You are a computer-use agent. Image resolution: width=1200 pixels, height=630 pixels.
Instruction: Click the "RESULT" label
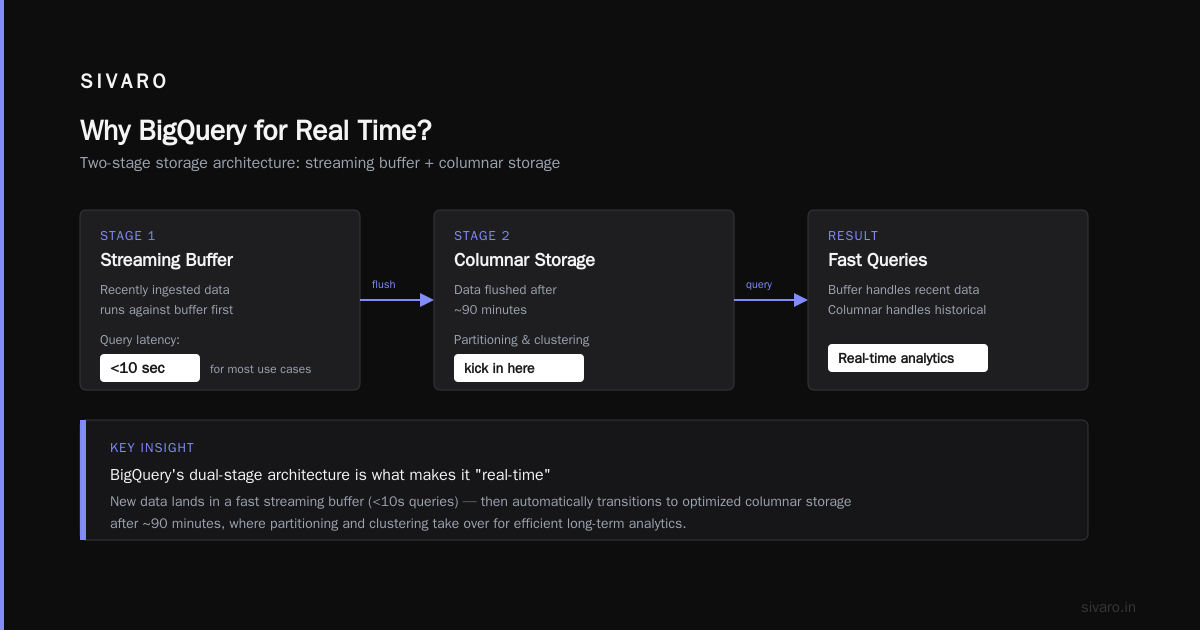pyautogui.click(x=853, y=236)
